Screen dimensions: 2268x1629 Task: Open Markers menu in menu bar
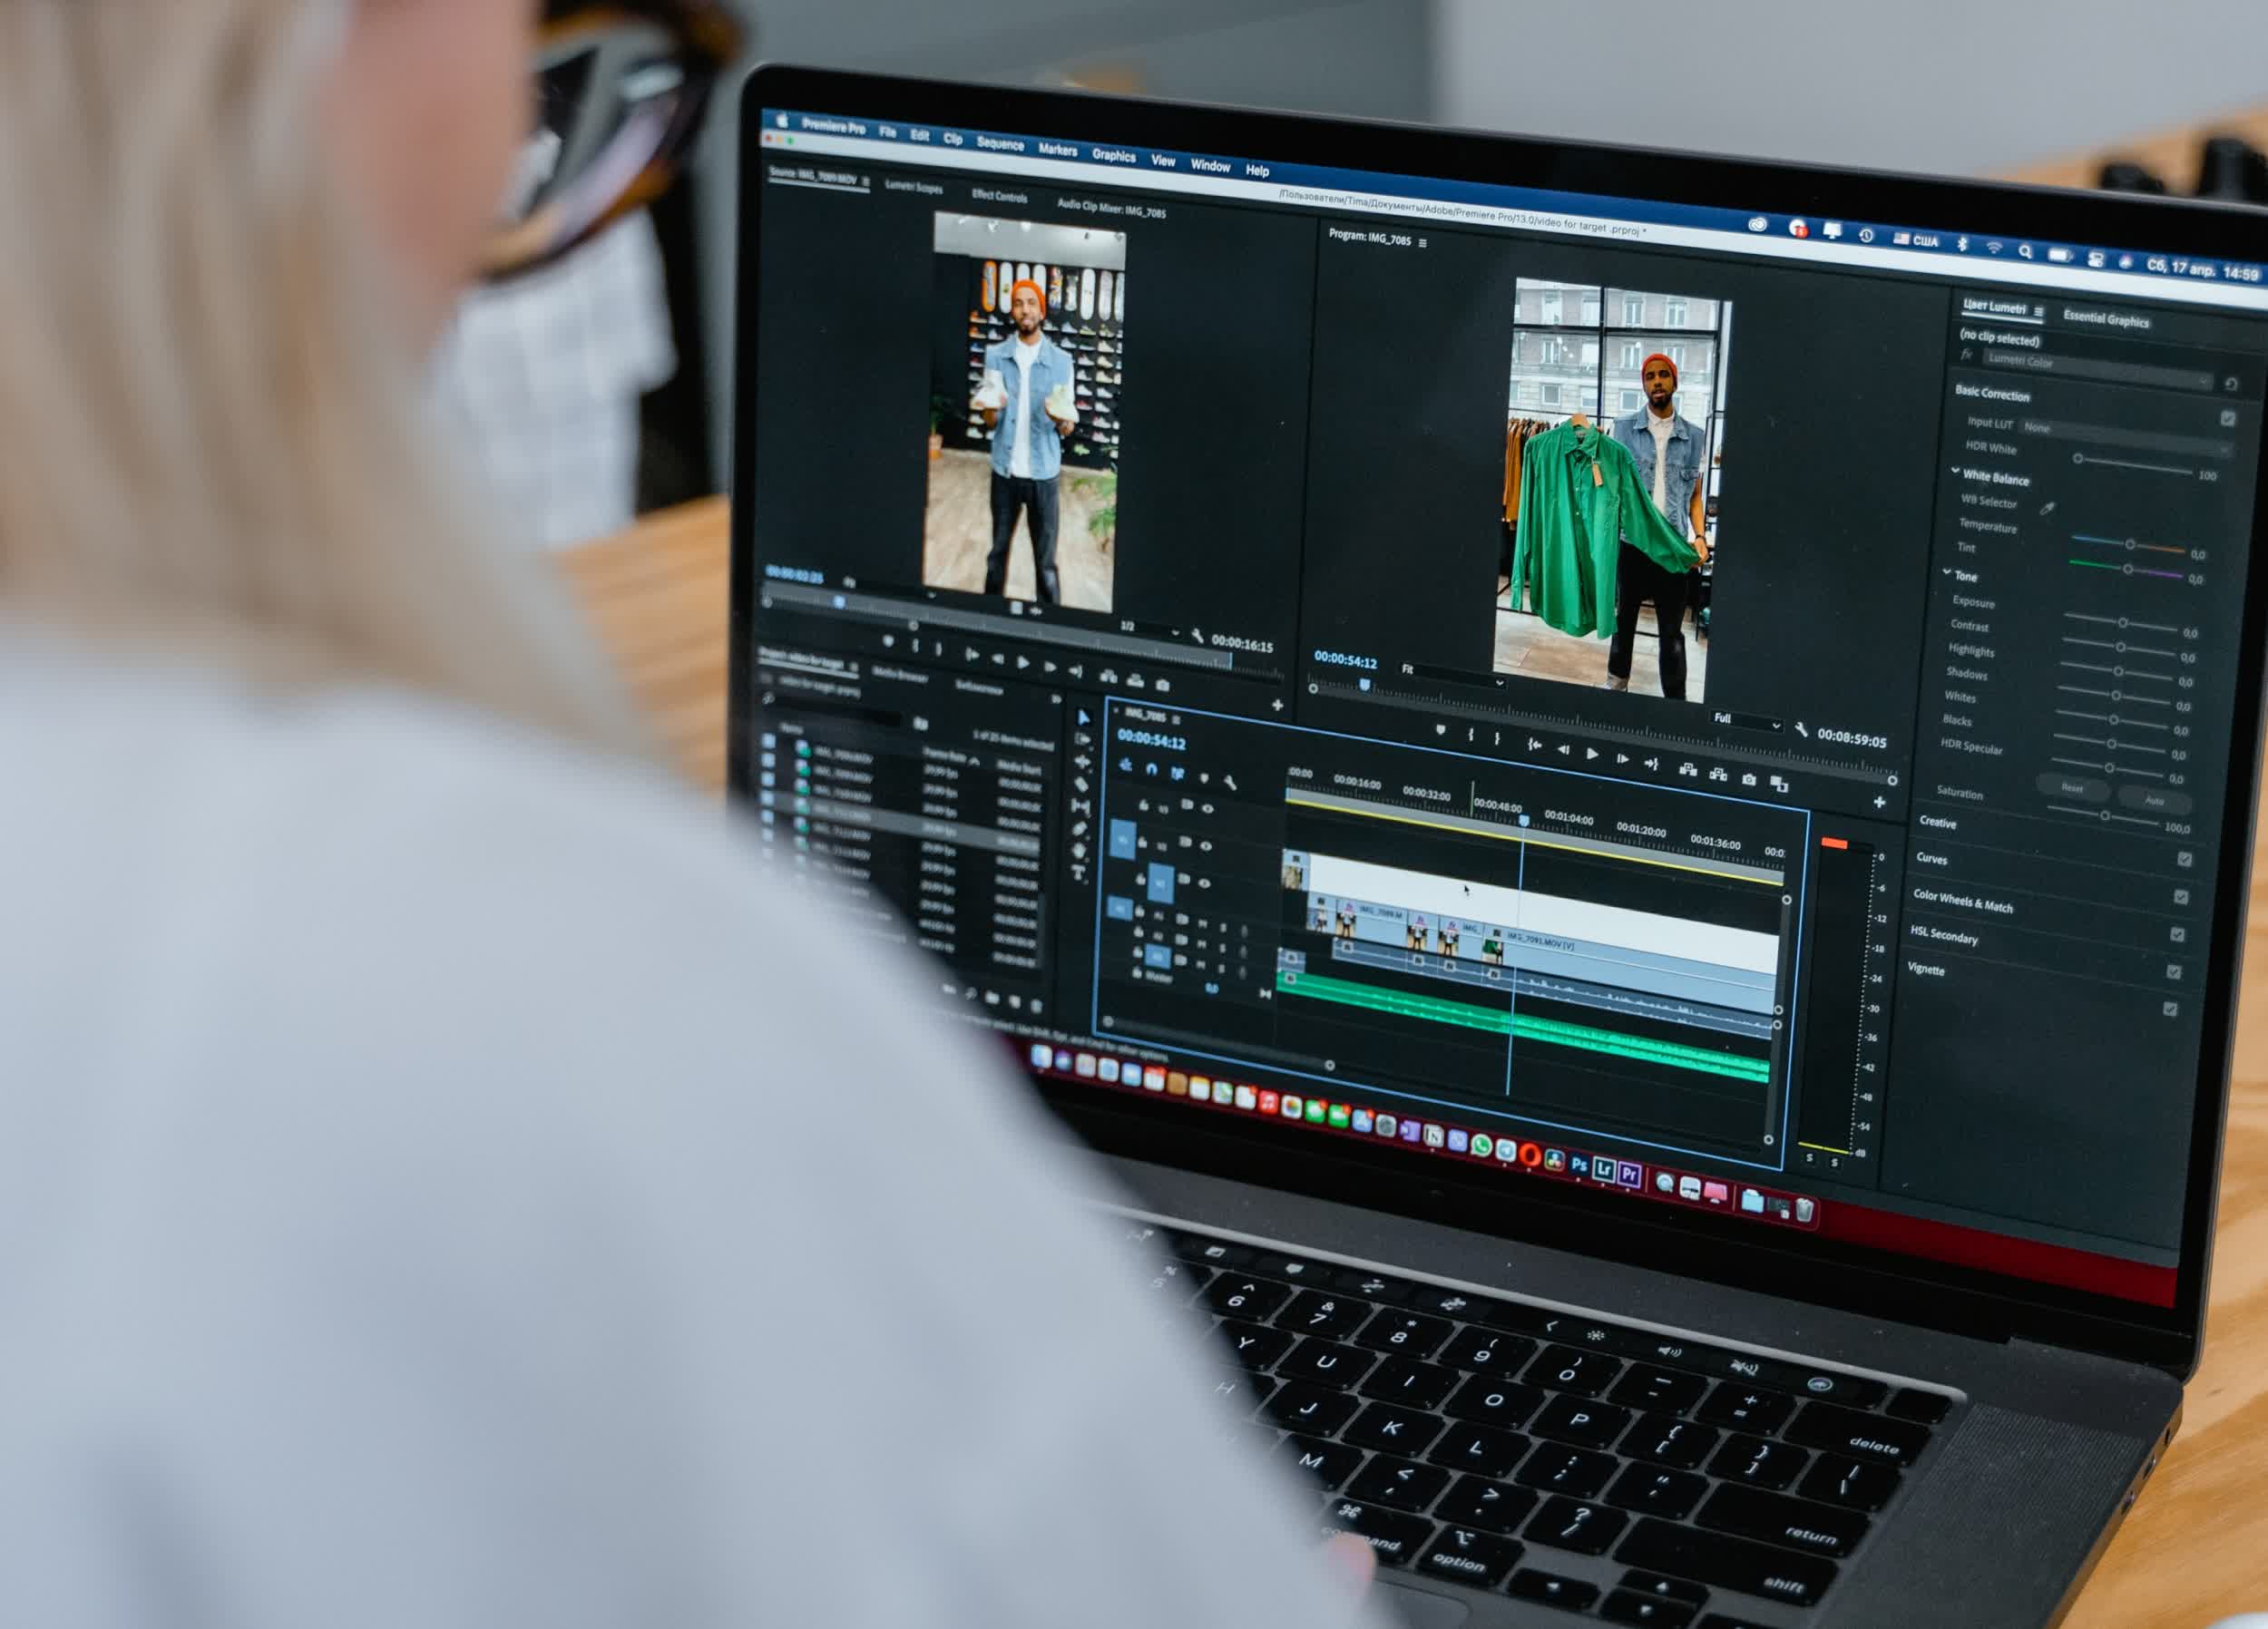[x=1058, y=150]
